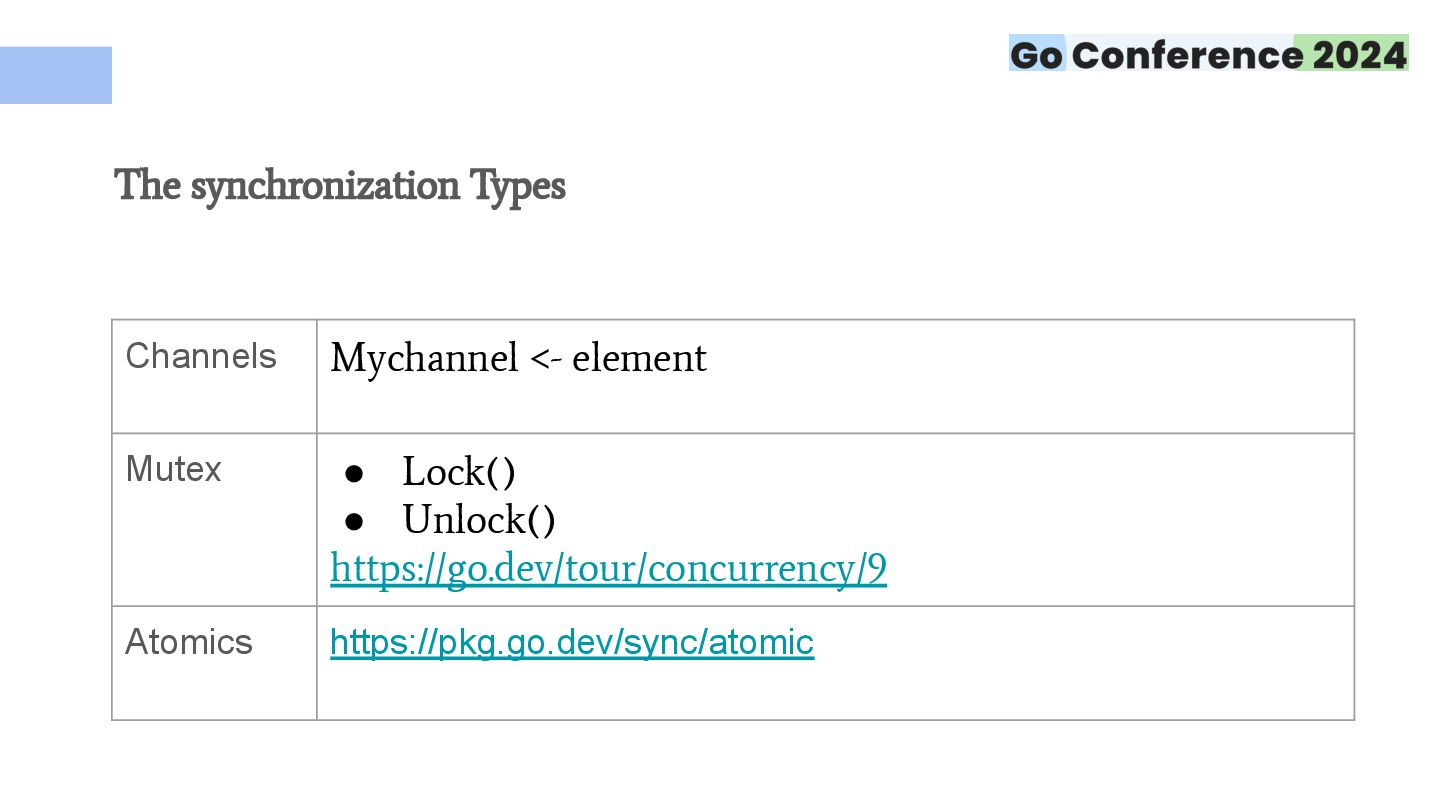Select the Channels table cell
The image size is (1440, 810).
pyautogui.click(x=214, y=377)
